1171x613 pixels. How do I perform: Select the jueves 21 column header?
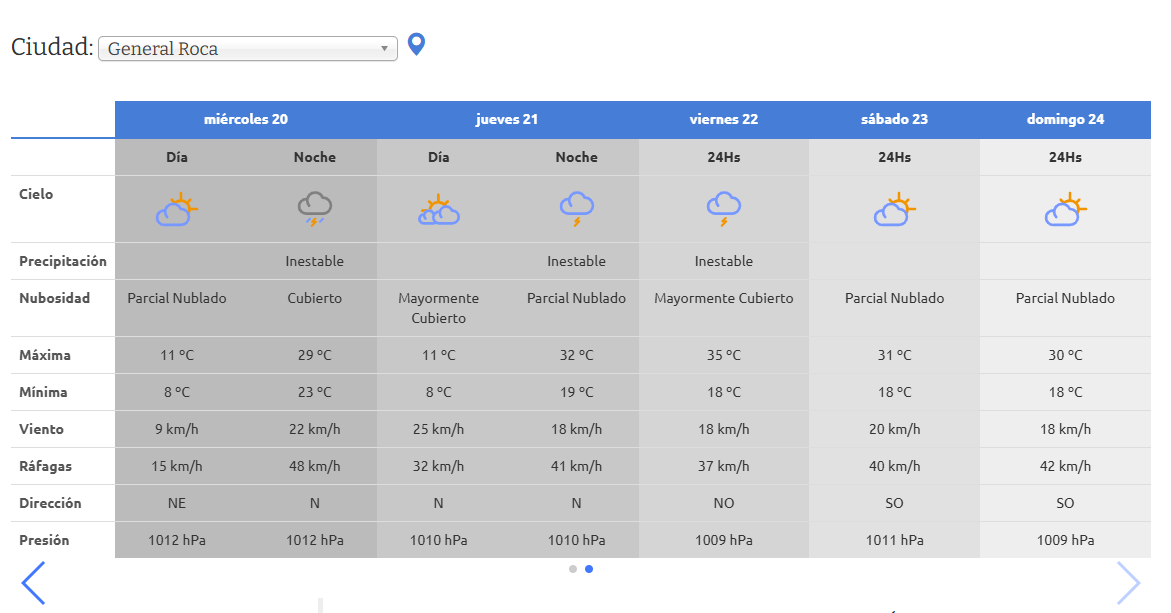(x=507, y=119)
